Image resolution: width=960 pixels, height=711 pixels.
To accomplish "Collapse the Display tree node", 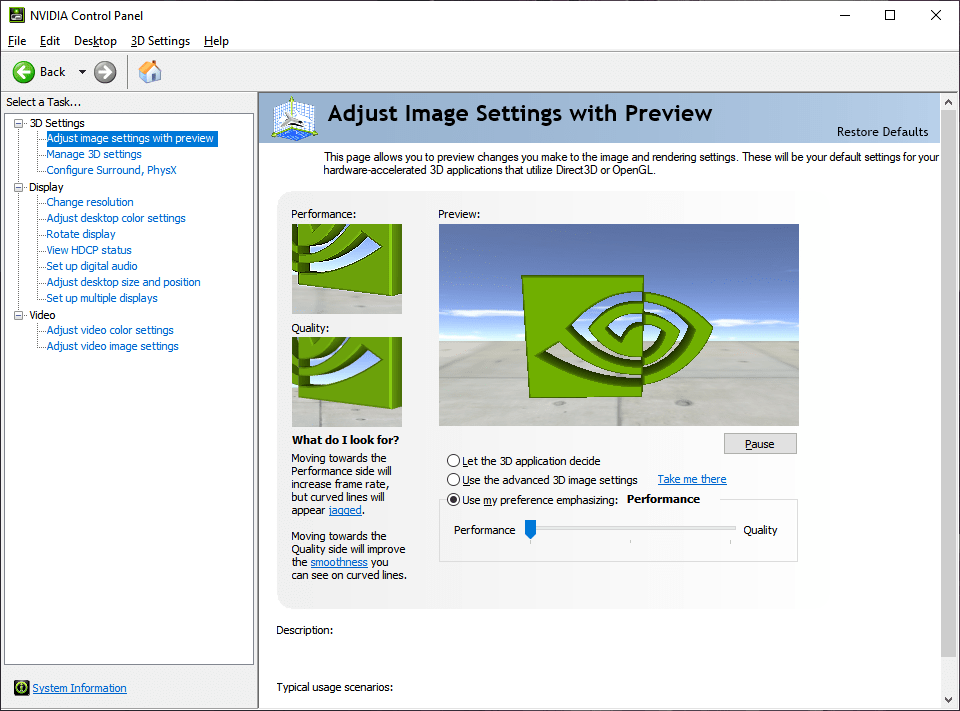I will pyautogui.click(x=18, y=187).
